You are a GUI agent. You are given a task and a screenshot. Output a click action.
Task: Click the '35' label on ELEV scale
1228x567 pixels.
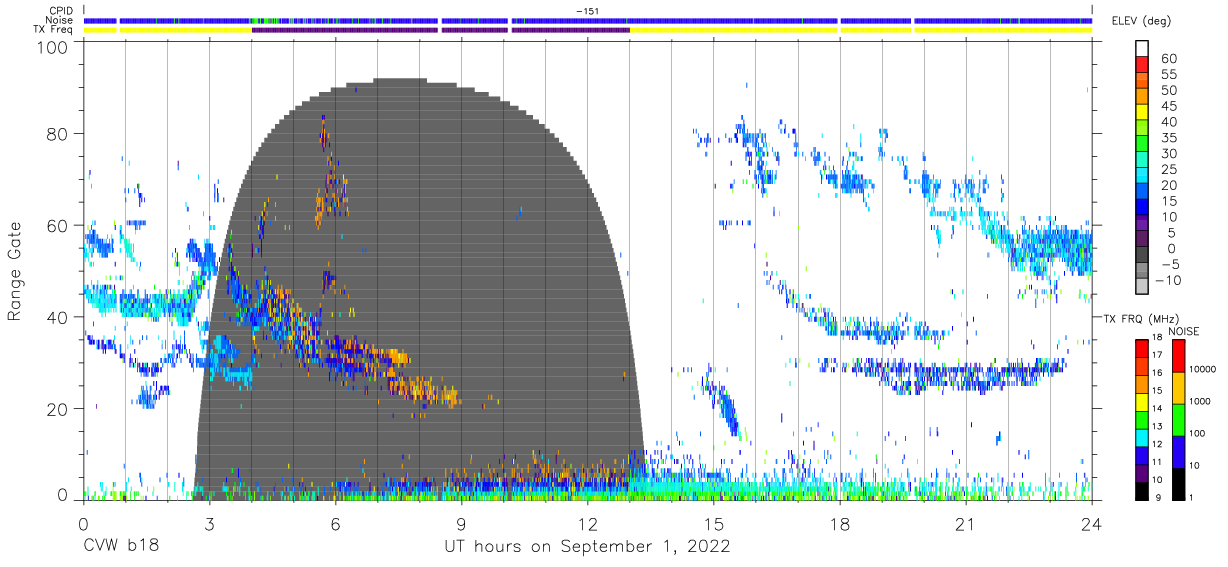[x=1168, y=138]
